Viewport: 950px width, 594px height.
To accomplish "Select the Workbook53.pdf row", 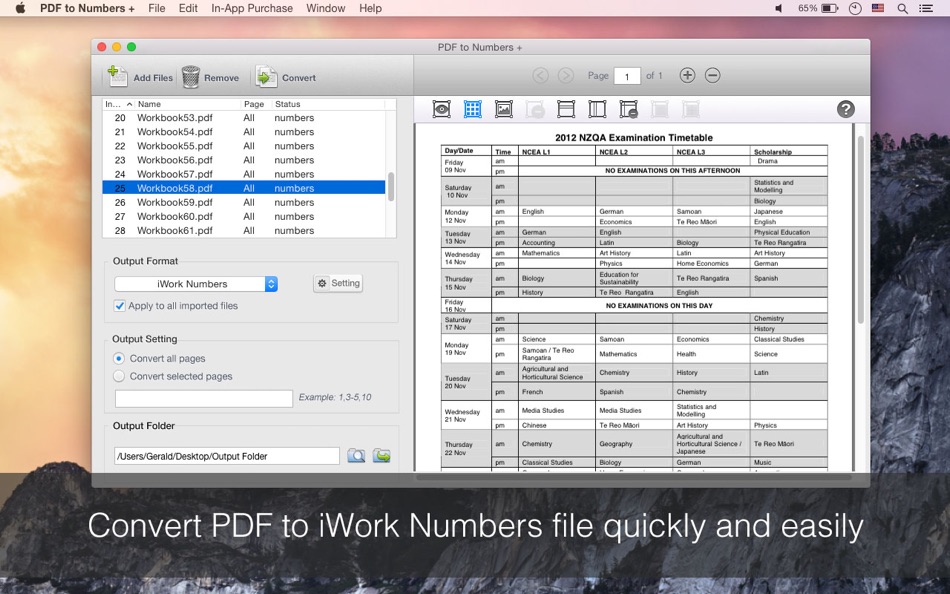I will (x=244, y=118).
